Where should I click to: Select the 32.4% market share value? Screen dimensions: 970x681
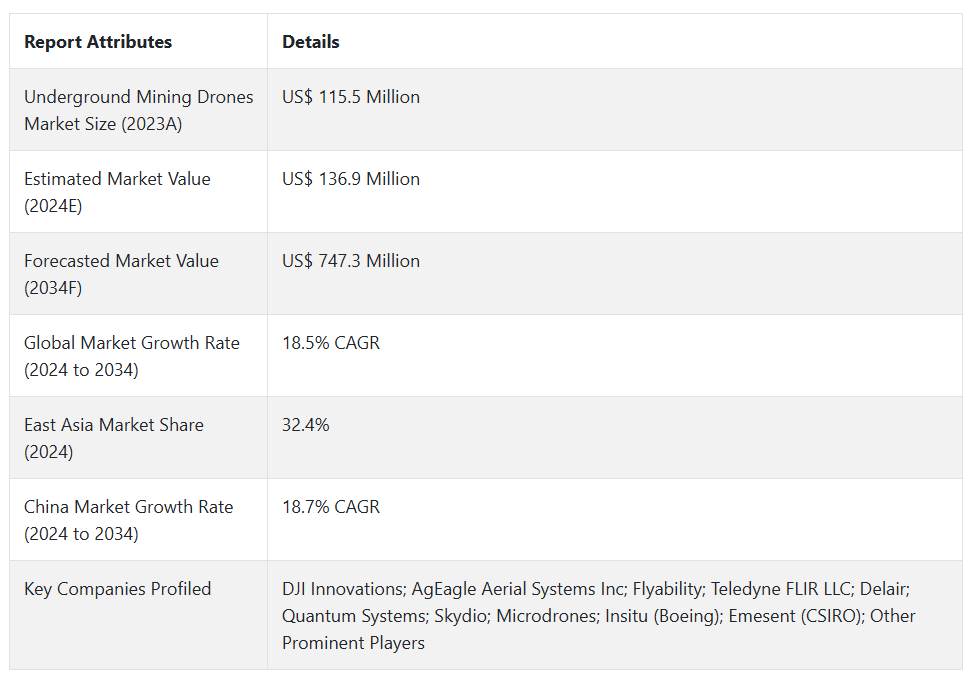tap(305, 425)
